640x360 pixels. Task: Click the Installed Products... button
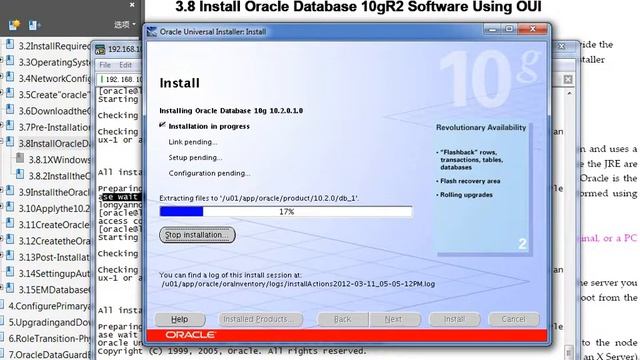point(260,319)
